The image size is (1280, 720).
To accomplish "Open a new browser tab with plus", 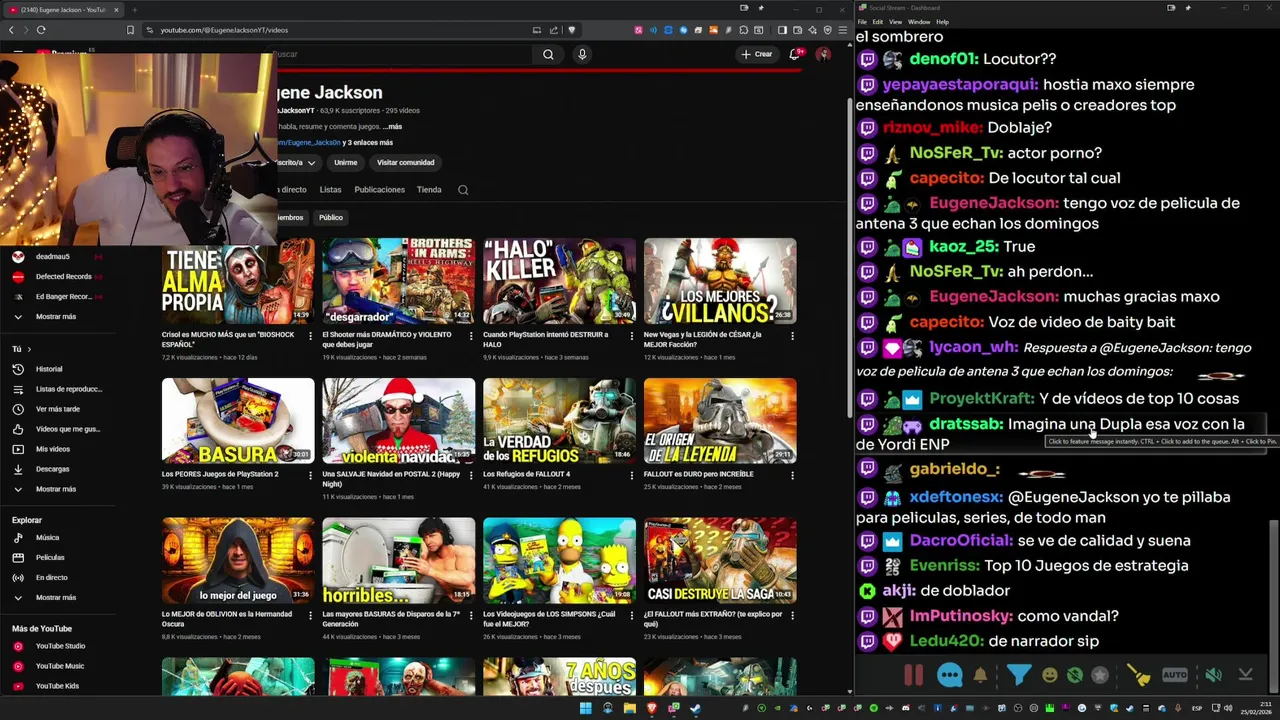I will tap(134, 10).
